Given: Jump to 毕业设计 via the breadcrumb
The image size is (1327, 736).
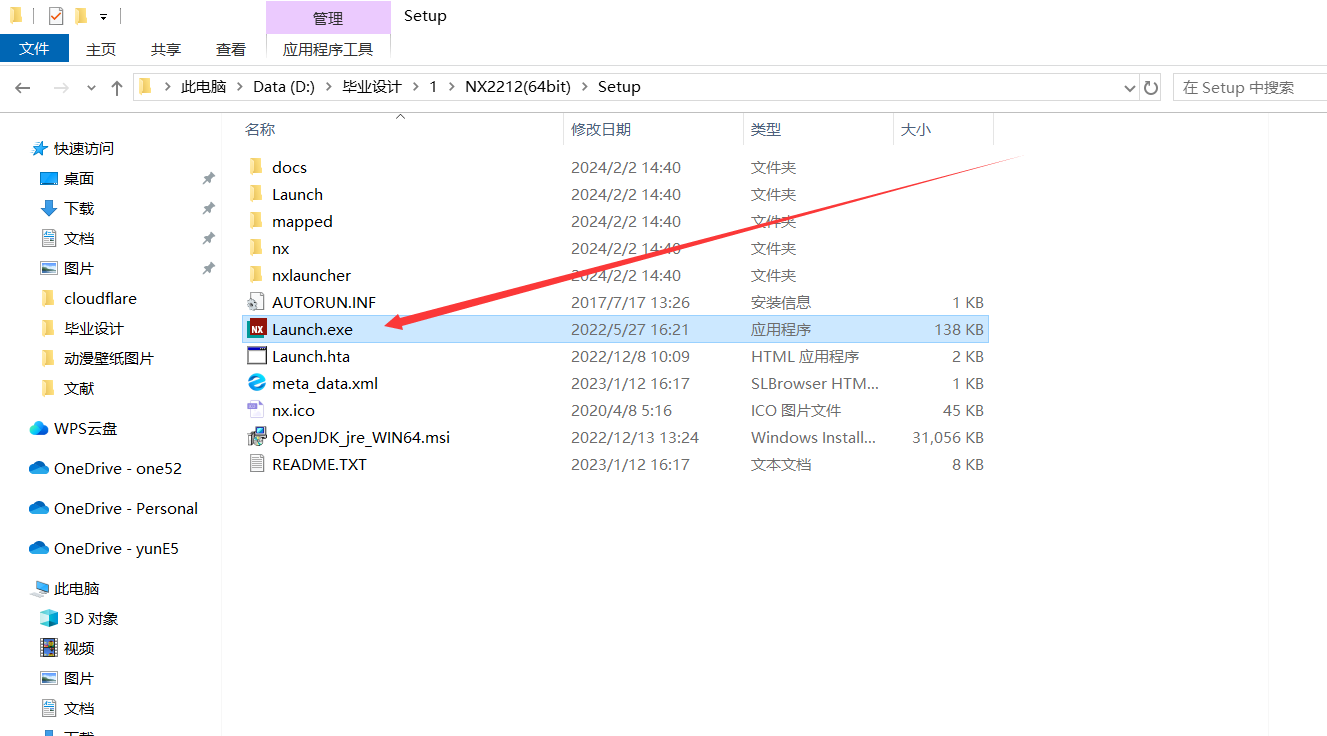Looking at the screenshot, I should pyautogui.click(x=372, y=87).
